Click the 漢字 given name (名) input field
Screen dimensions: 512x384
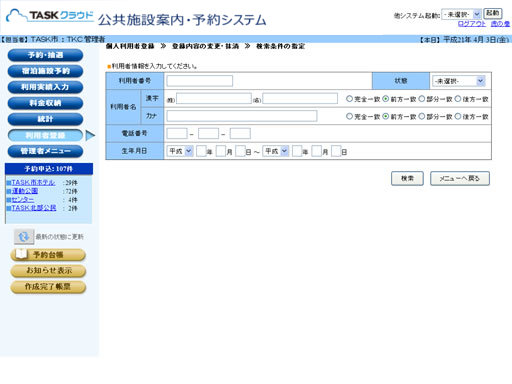300,99
